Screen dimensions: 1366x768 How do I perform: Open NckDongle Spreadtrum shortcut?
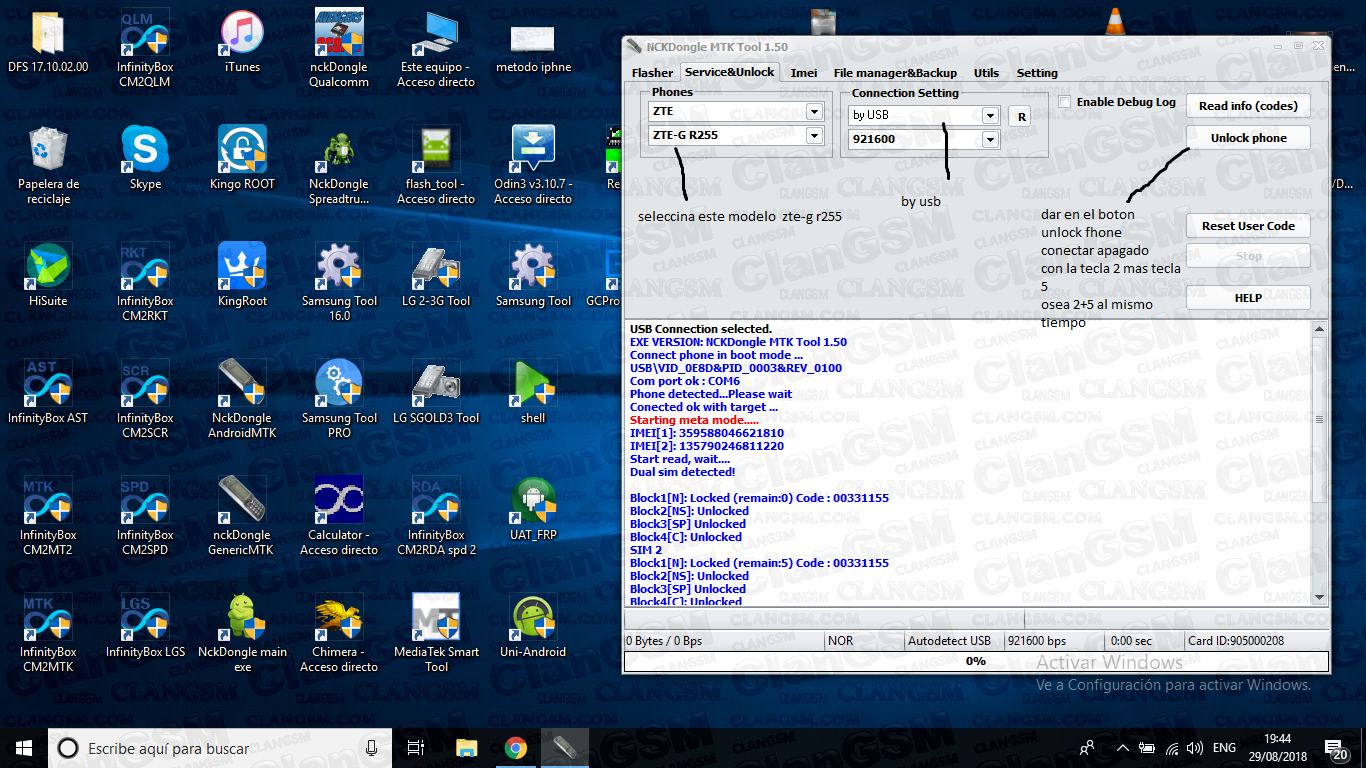point(339,165)
